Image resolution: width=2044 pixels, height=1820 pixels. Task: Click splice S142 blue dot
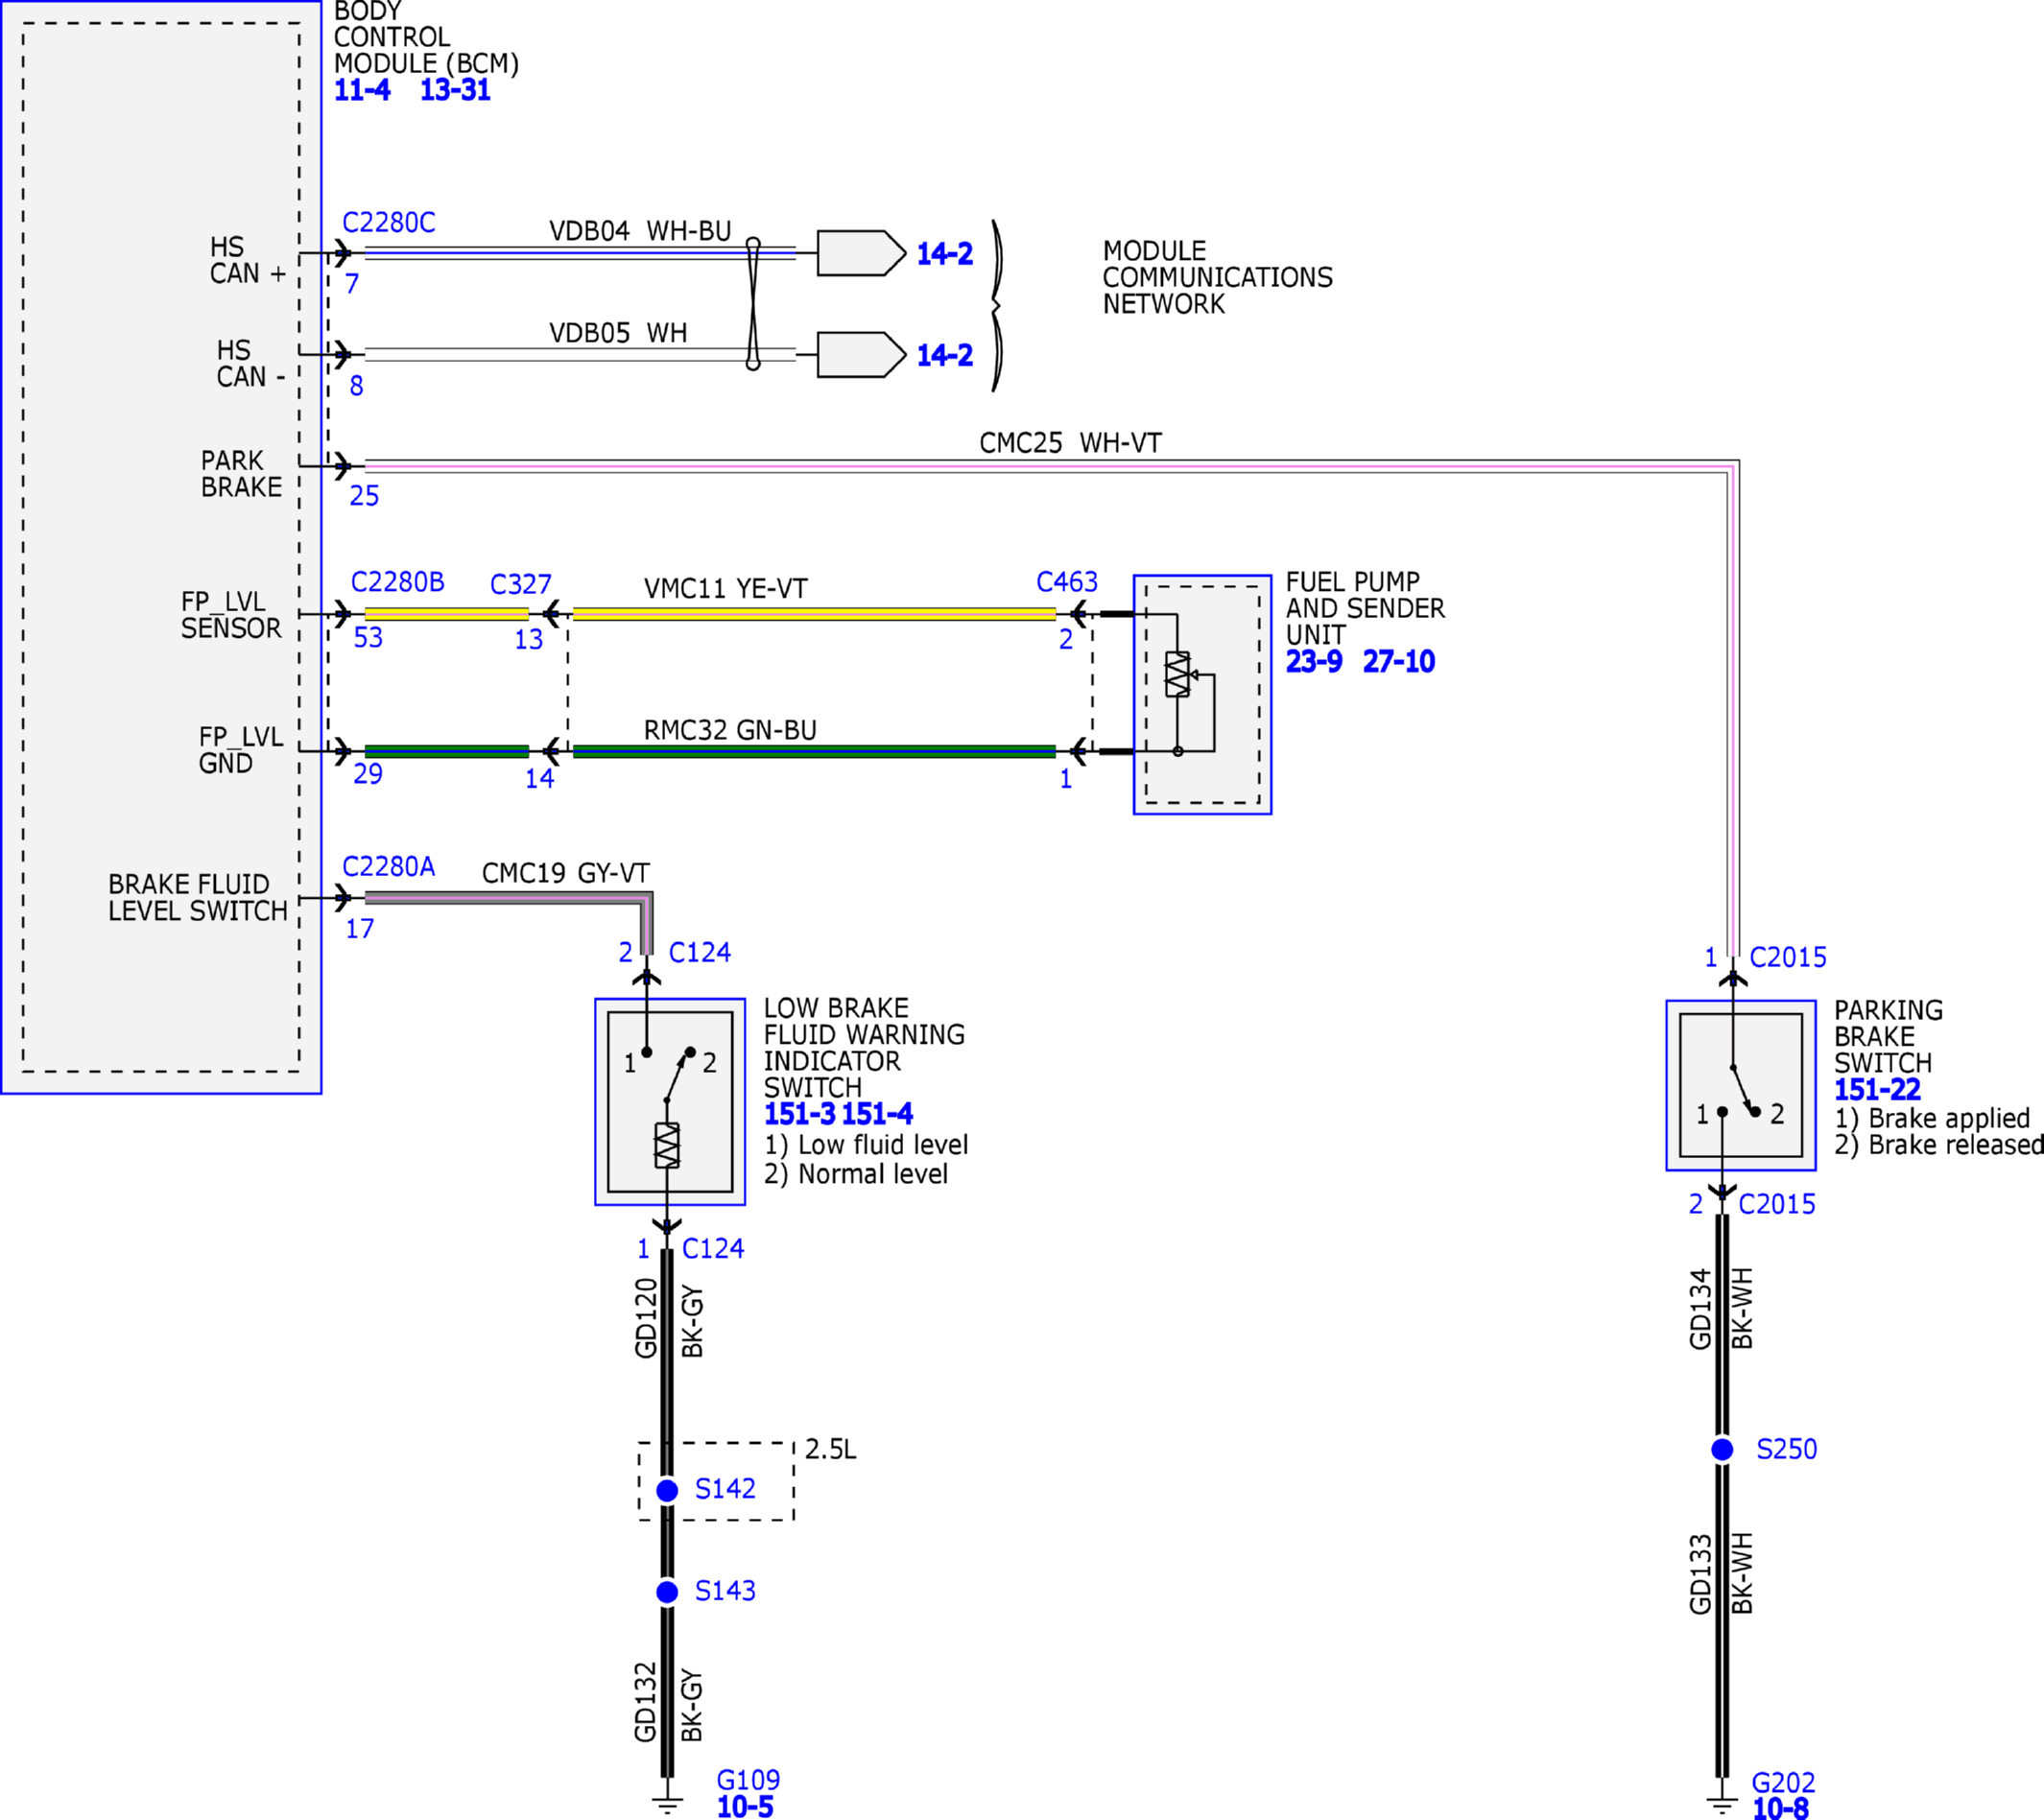pyautogui.click(x=667, y=1491)
